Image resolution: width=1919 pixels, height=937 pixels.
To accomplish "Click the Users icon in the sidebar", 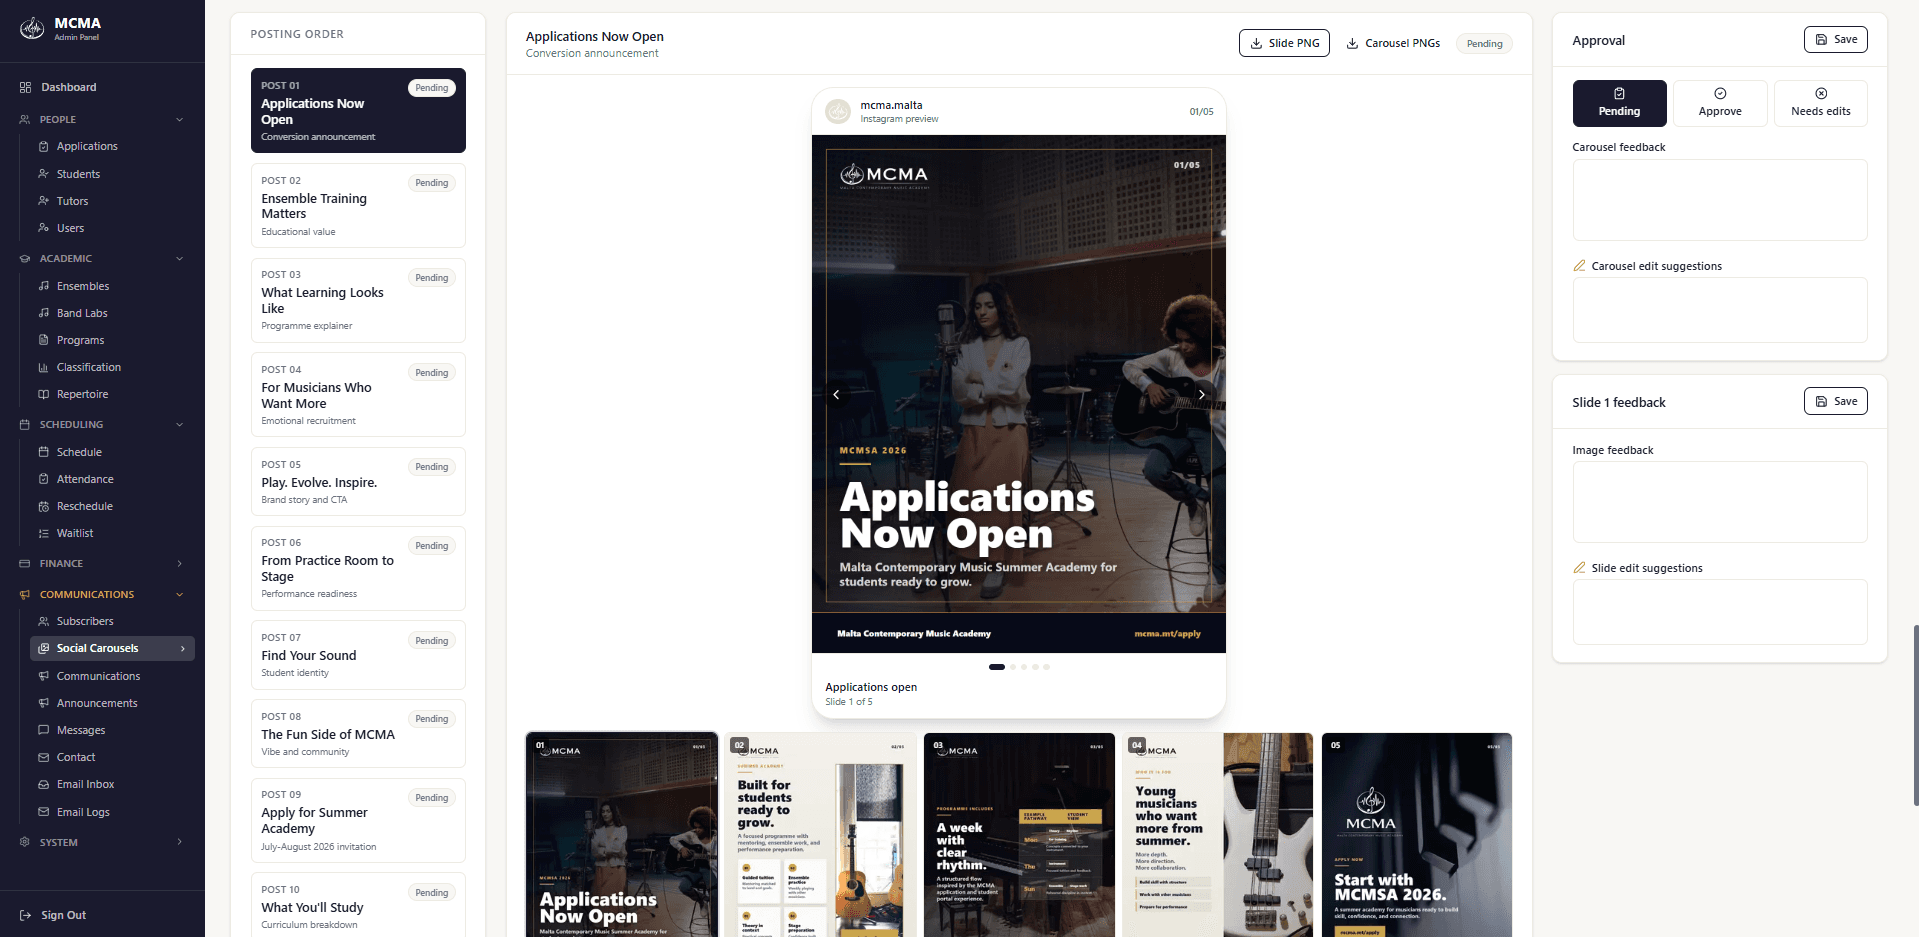I will [x=43, y=228].
